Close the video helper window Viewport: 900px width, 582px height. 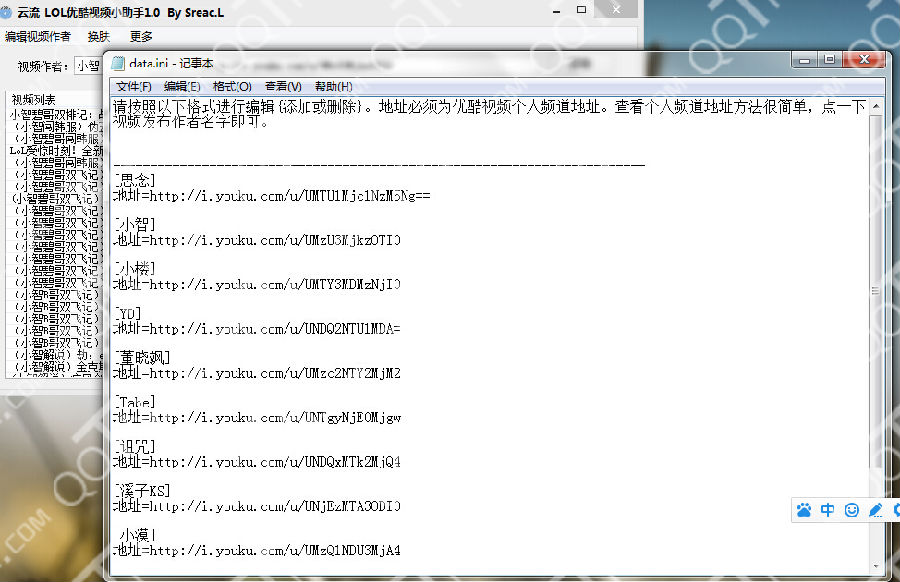[616, 9]
